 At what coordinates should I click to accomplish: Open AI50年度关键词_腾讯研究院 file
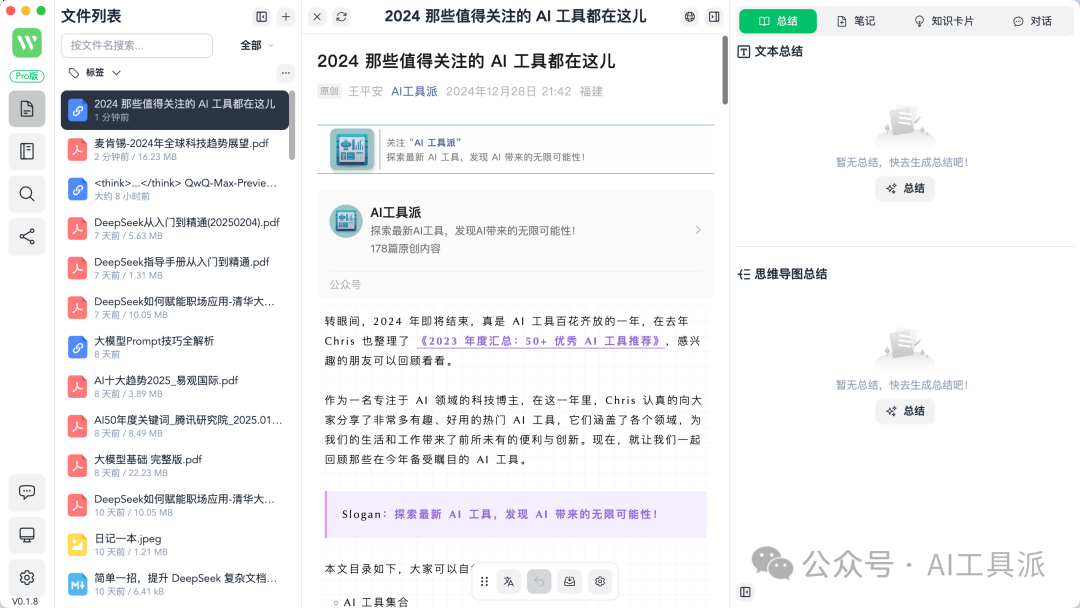pos(175,426)
